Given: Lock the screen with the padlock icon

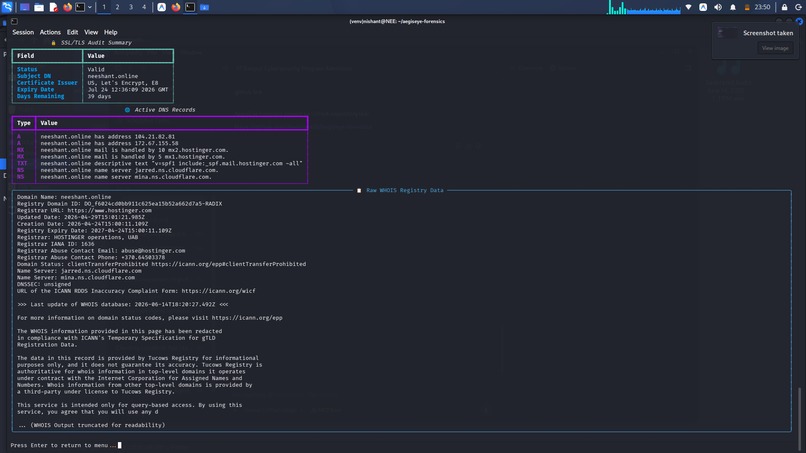Looking at the screenshot, I should point(784,7).
